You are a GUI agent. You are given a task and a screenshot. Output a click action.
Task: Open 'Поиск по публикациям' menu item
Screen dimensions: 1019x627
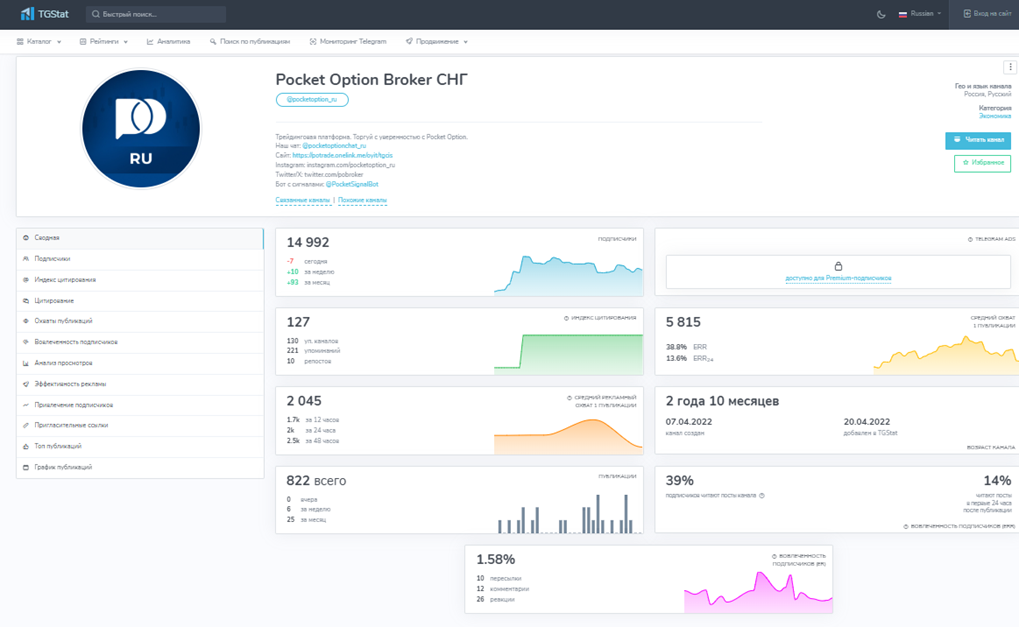(x=250, y=42)
